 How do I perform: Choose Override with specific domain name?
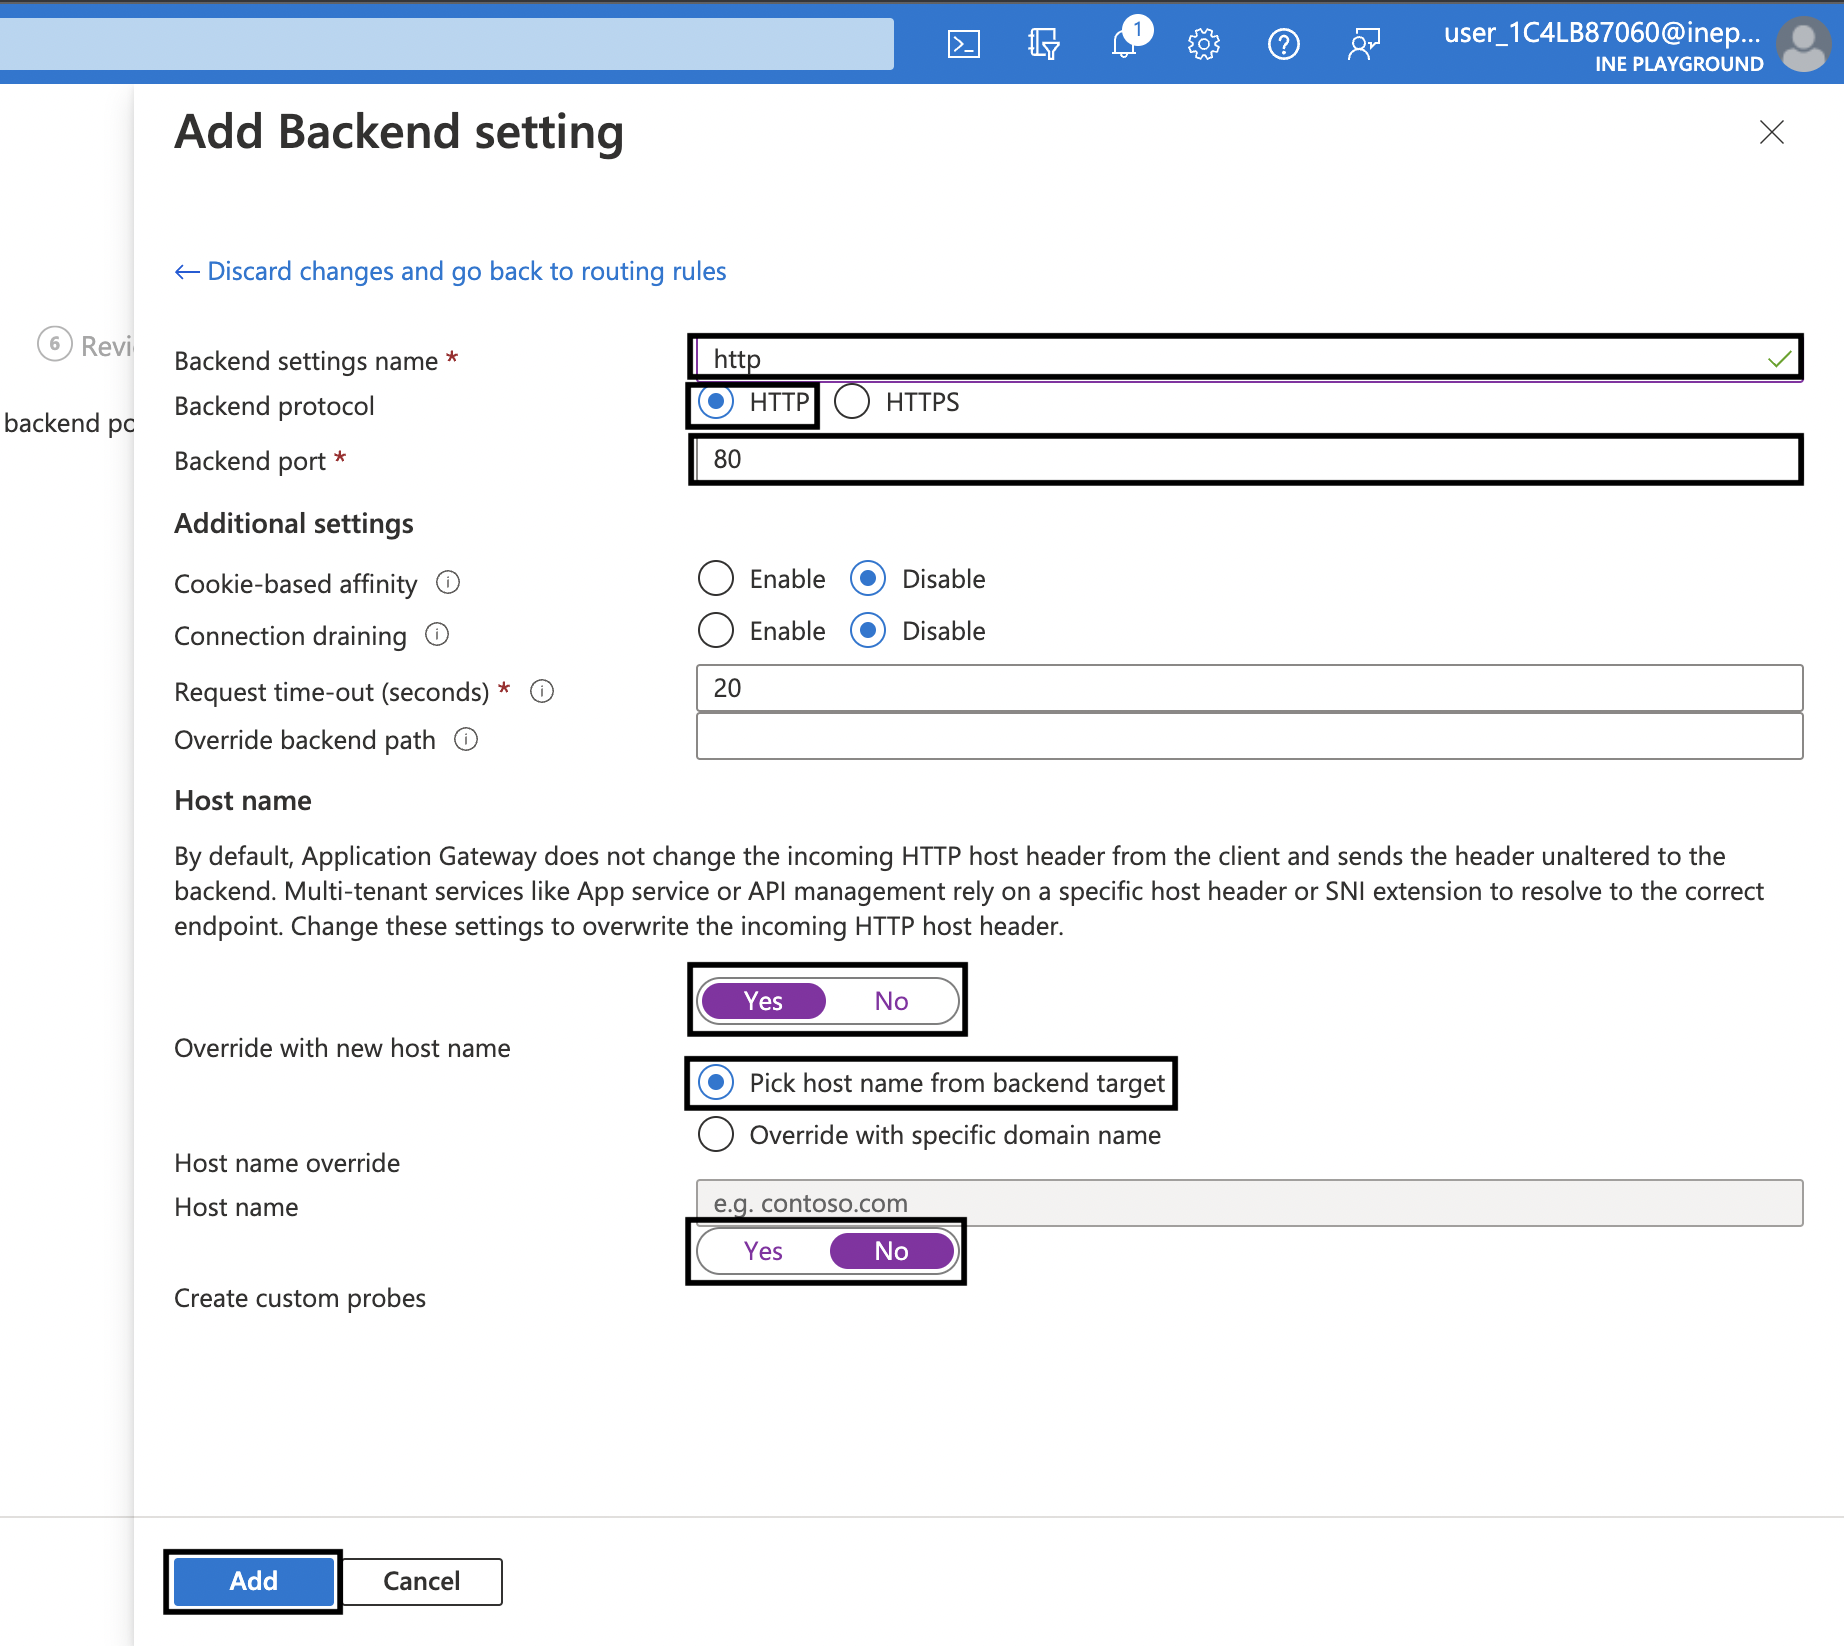pyautogui.click(x=716, y=1134)
